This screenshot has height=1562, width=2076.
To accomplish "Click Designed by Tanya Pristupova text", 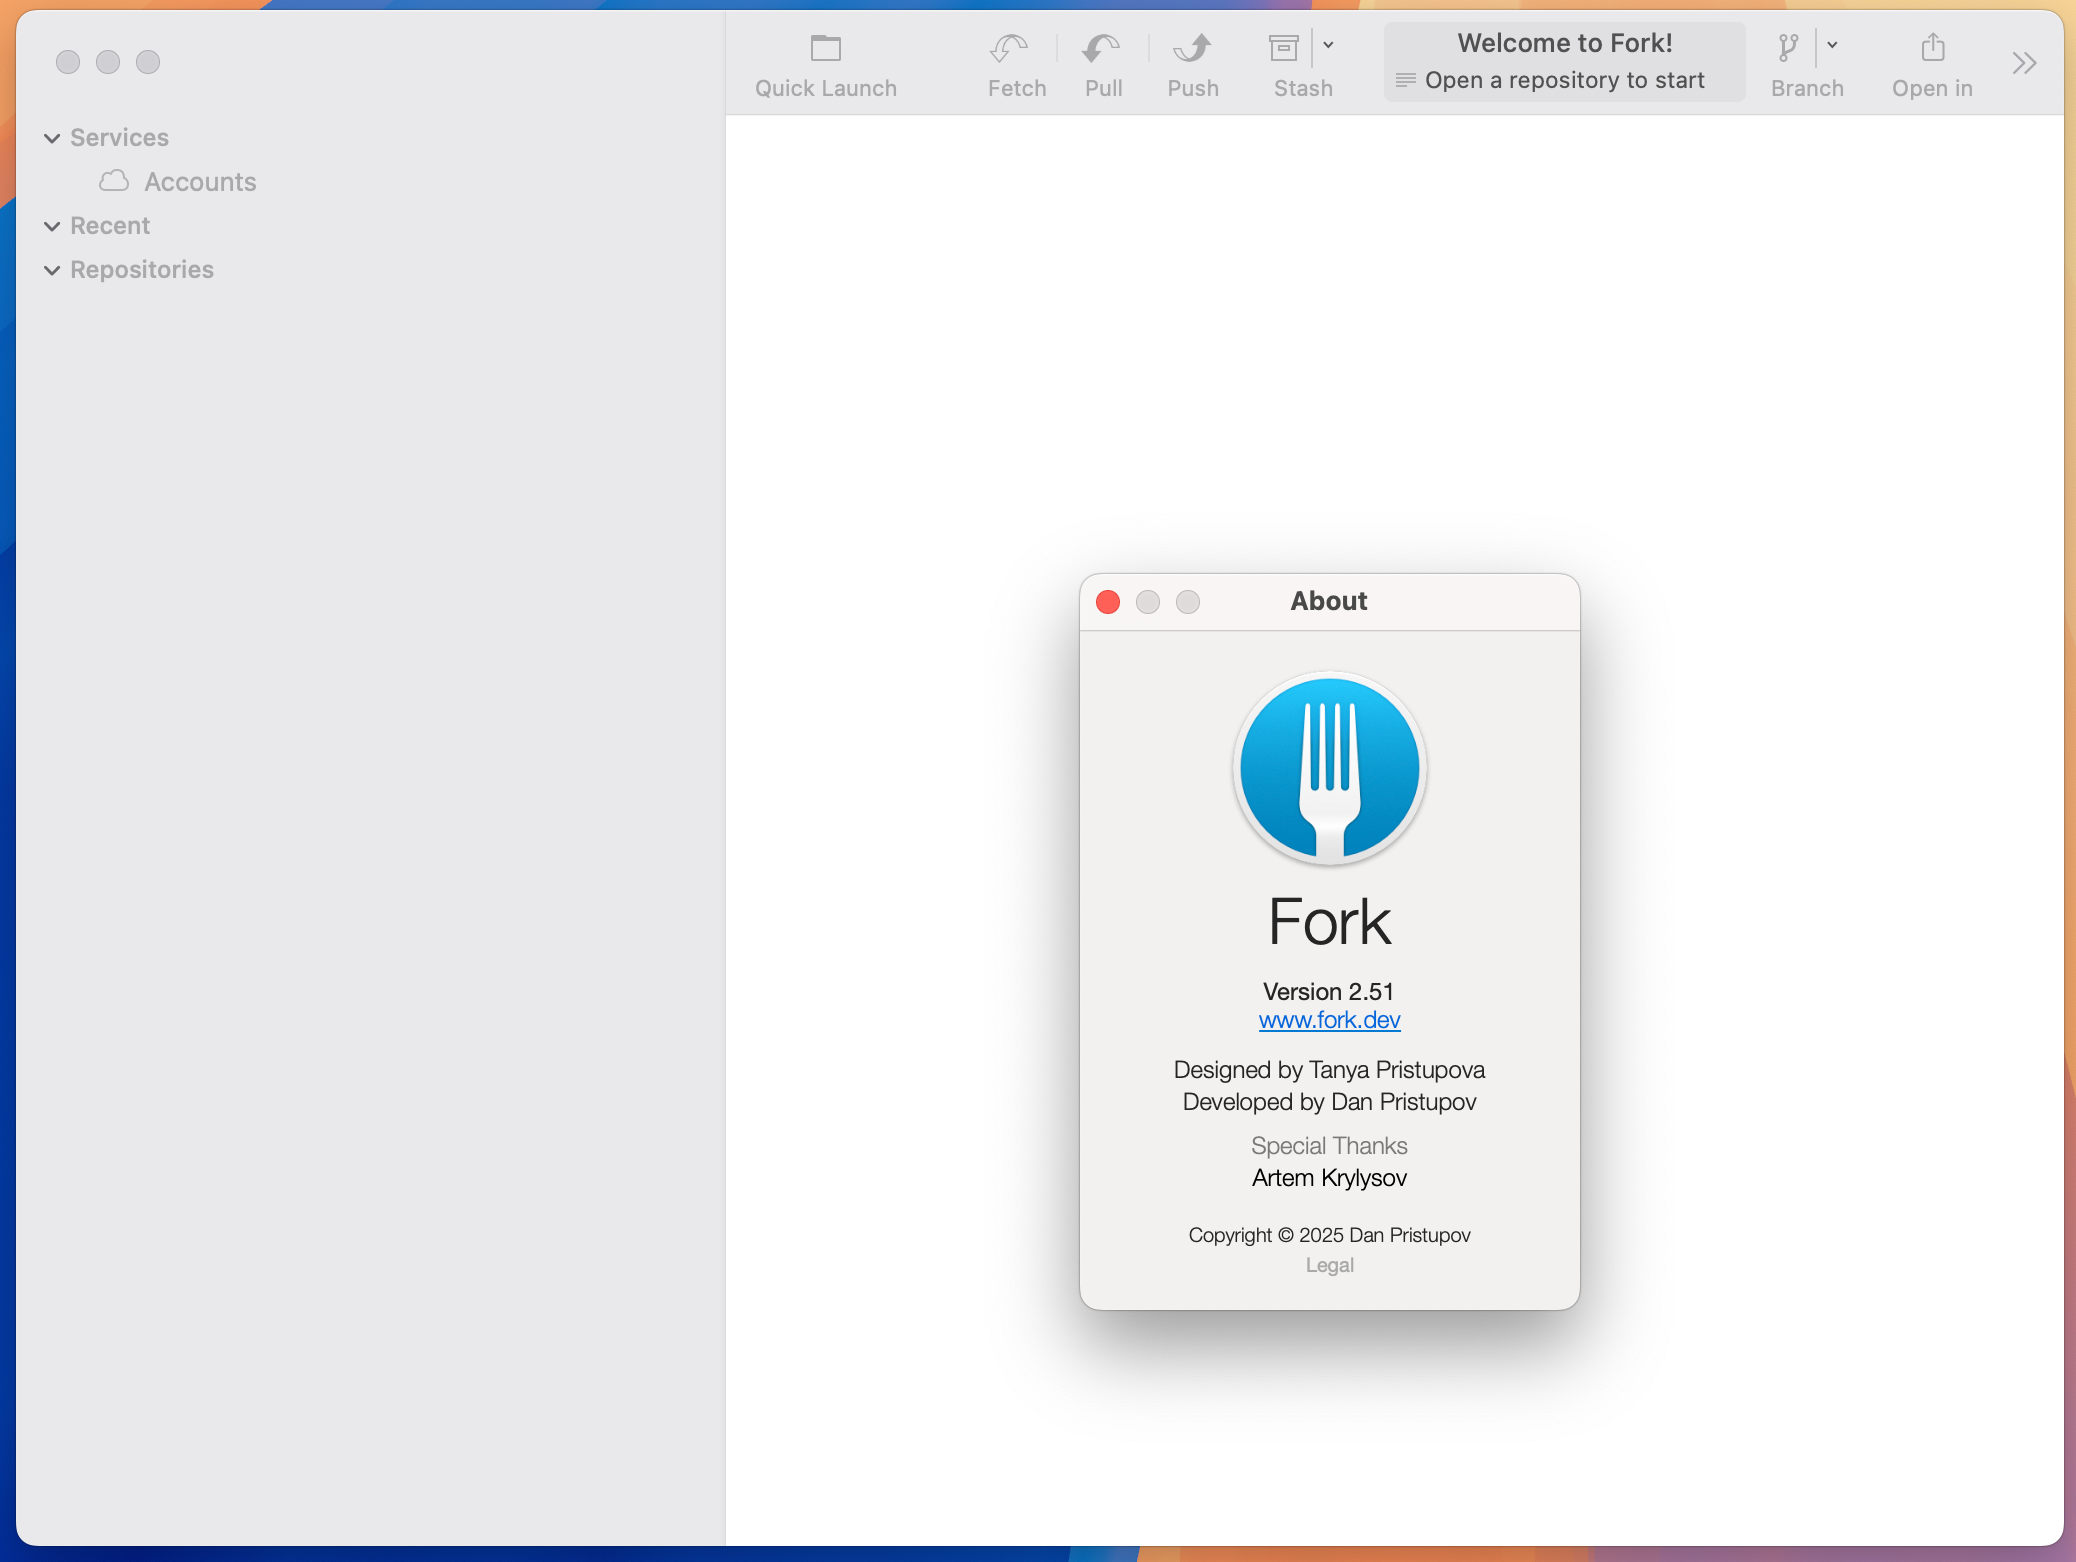I will click(x=1329, y=1069).
